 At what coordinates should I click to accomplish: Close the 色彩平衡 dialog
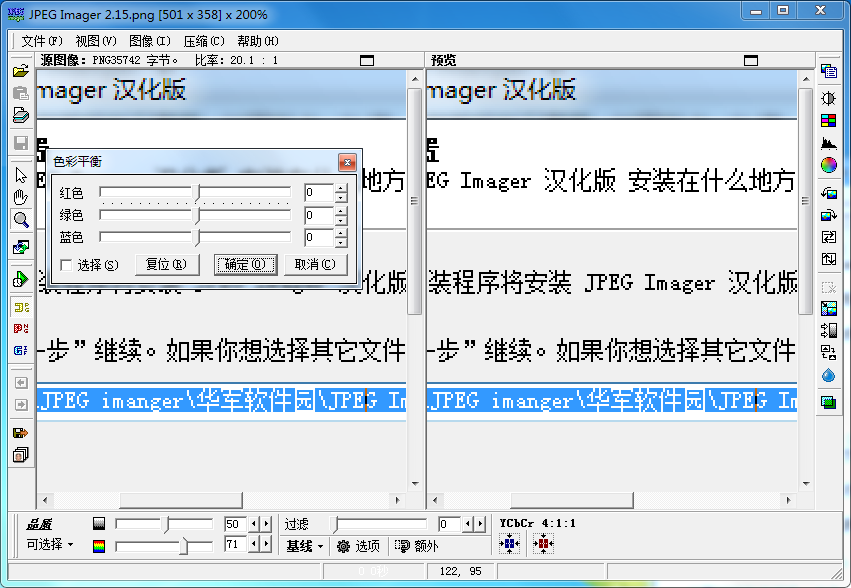point(347,162)
